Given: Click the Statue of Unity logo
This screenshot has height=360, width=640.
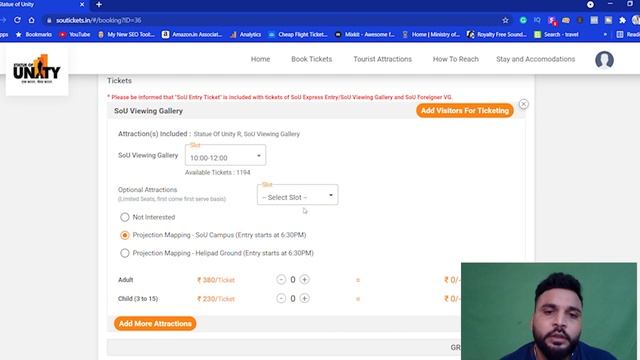Looking at the screenshot, I should point(37,69).
